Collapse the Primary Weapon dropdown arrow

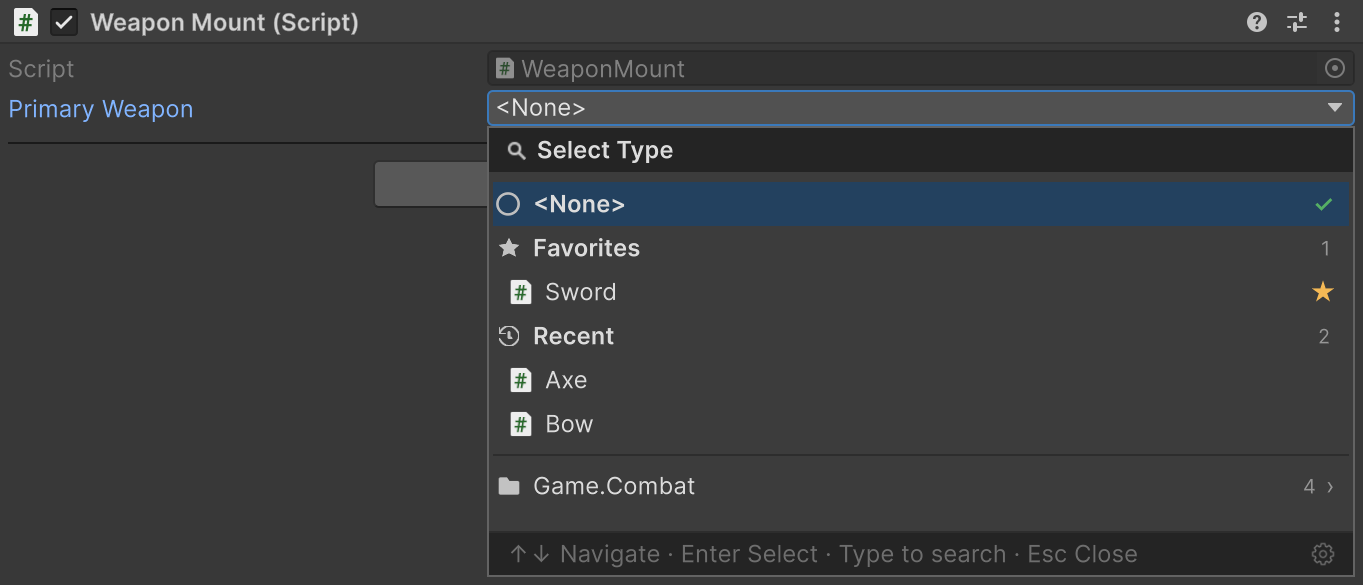point(1335,108)
